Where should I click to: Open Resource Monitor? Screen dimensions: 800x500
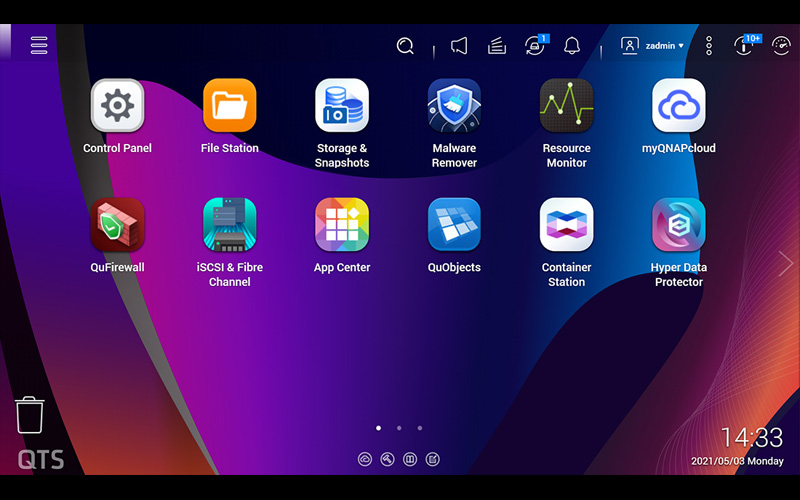[x=566, y=105]
